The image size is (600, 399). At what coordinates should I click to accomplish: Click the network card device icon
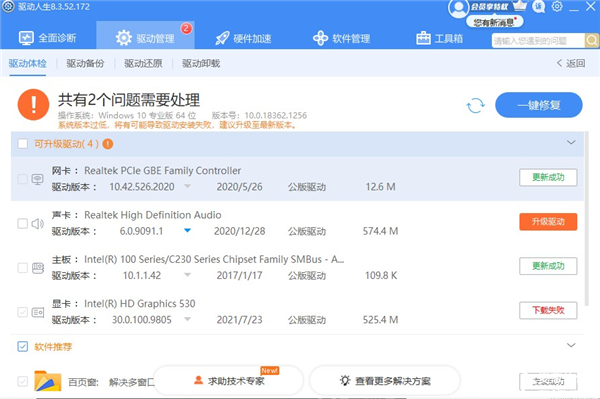[x=38, y=179]
